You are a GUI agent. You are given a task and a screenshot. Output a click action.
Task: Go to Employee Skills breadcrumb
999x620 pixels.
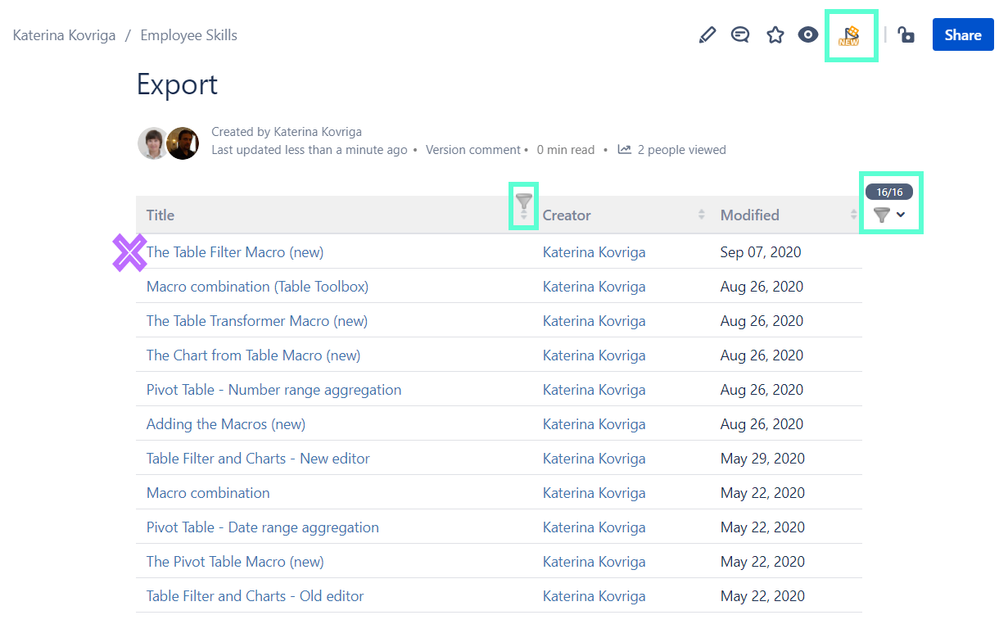(x=189, y=35)
